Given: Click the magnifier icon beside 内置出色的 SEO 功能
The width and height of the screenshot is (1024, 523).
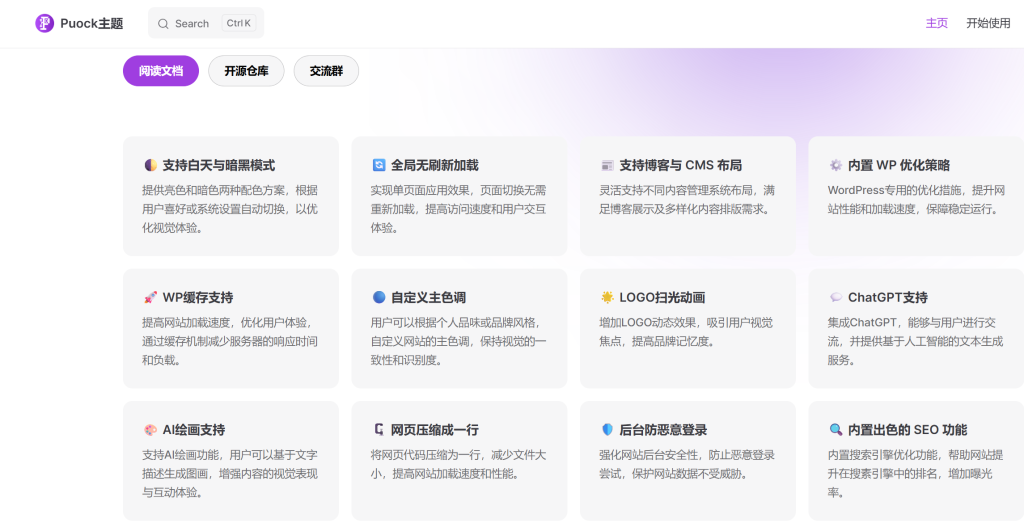Looking at the screenshot, I should tap(836, 430).
